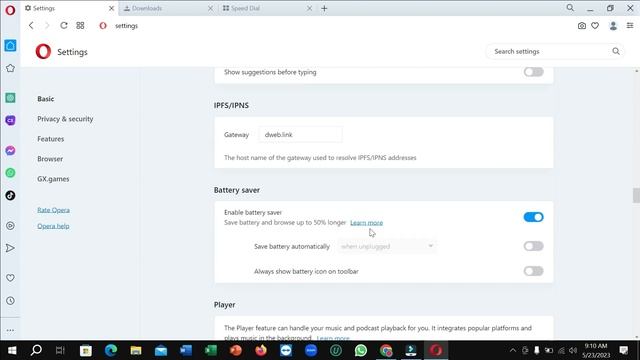
Task: Open Microsoft Edge from taskbar
Action: point(111,350)
